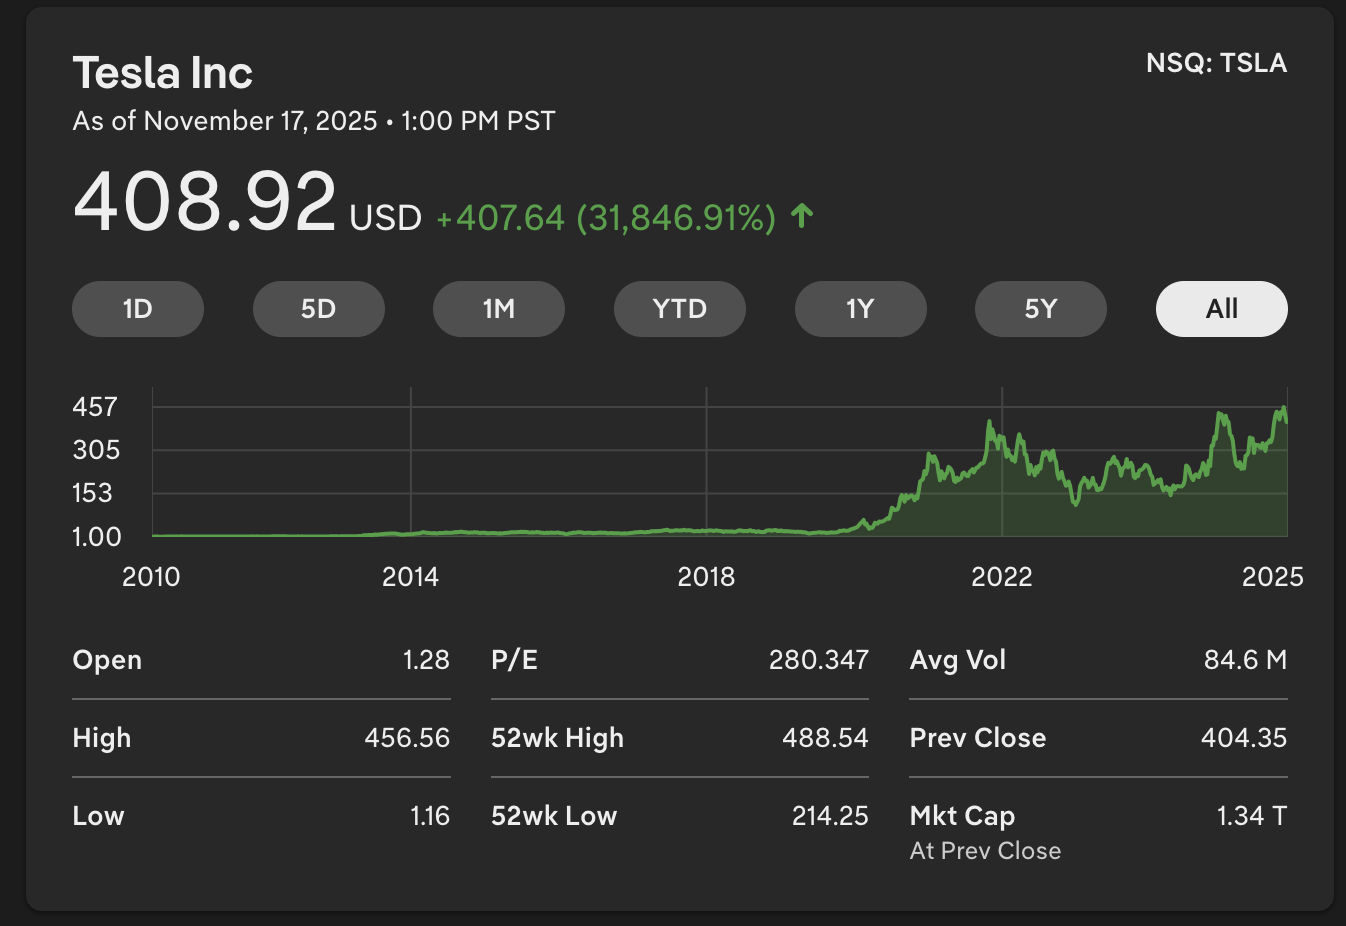Switch to the 1Y chart view

point(860,309)
